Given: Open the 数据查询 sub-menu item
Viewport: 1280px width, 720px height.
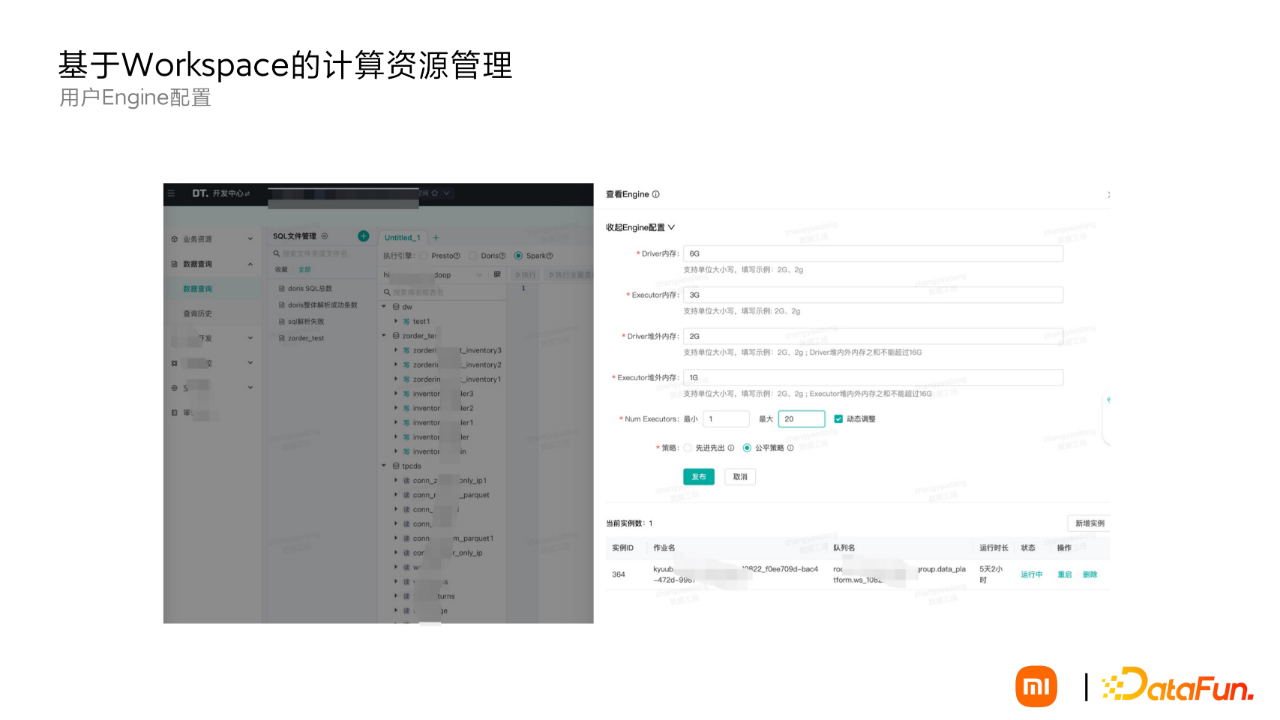Looking at the screenshot, I should pos(197,289).
